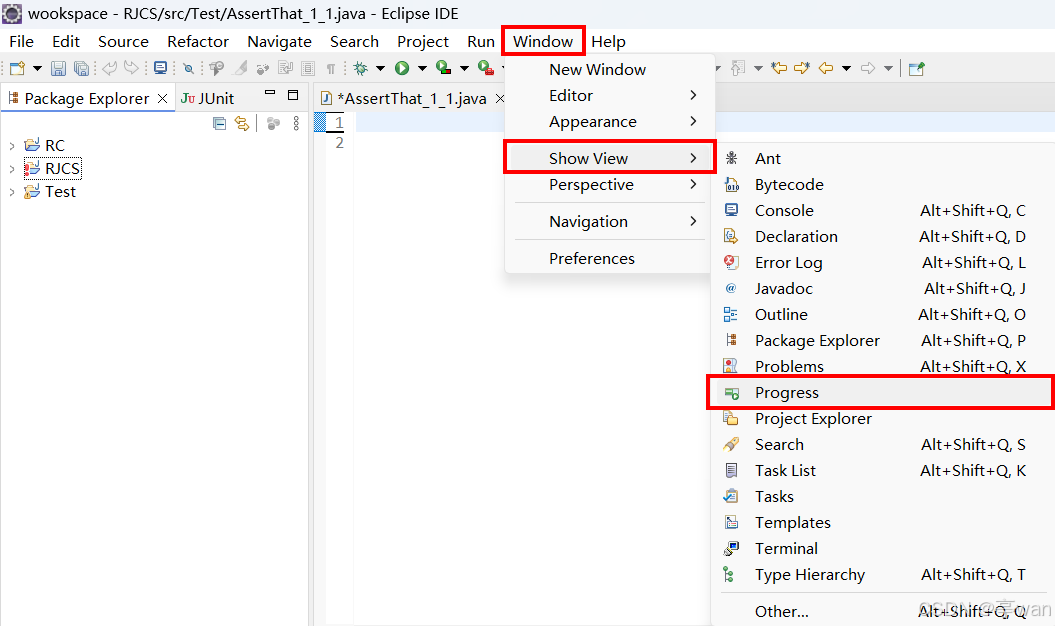Toggle Show Whitespace Characters pilcrow icon

click(330, 68)
